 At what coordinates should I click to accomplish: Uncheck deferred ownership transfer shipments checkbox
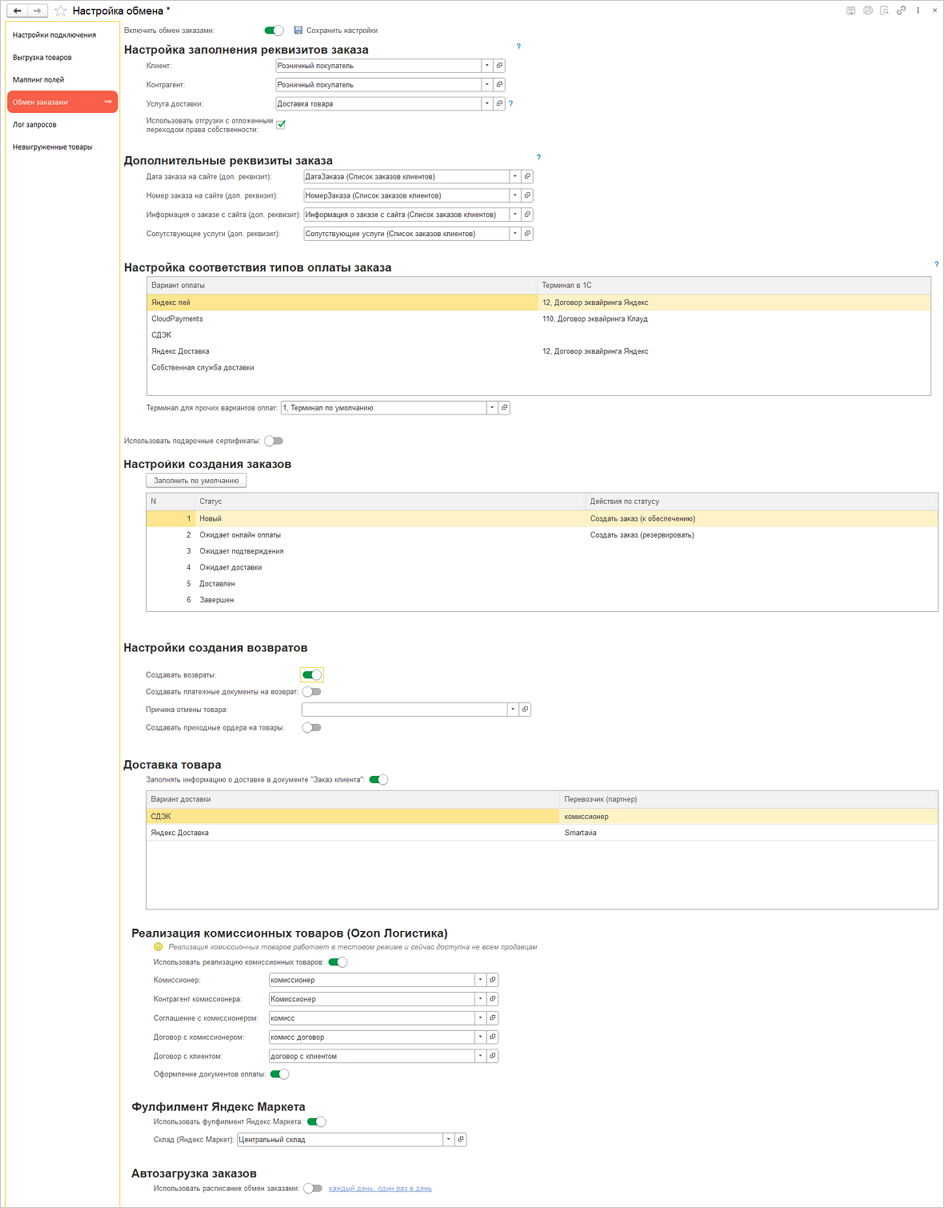pos(281,125)
